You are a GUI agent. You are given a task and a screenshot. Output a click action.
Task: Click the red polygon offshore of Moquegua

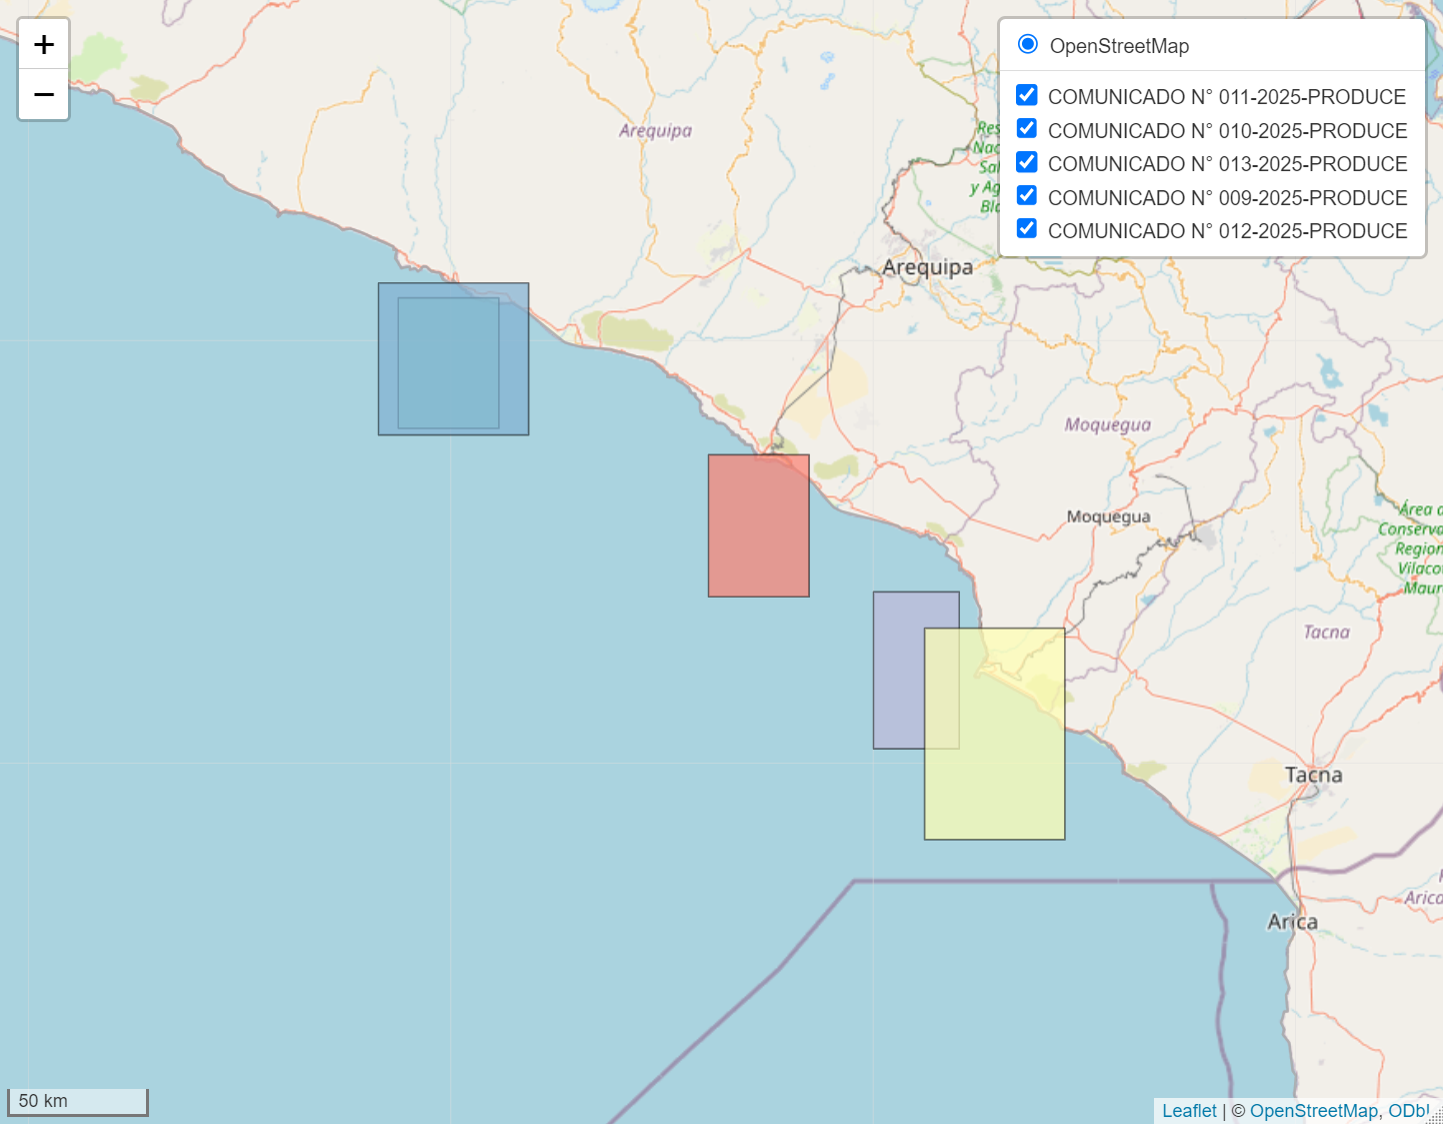[x=758, y=525]
